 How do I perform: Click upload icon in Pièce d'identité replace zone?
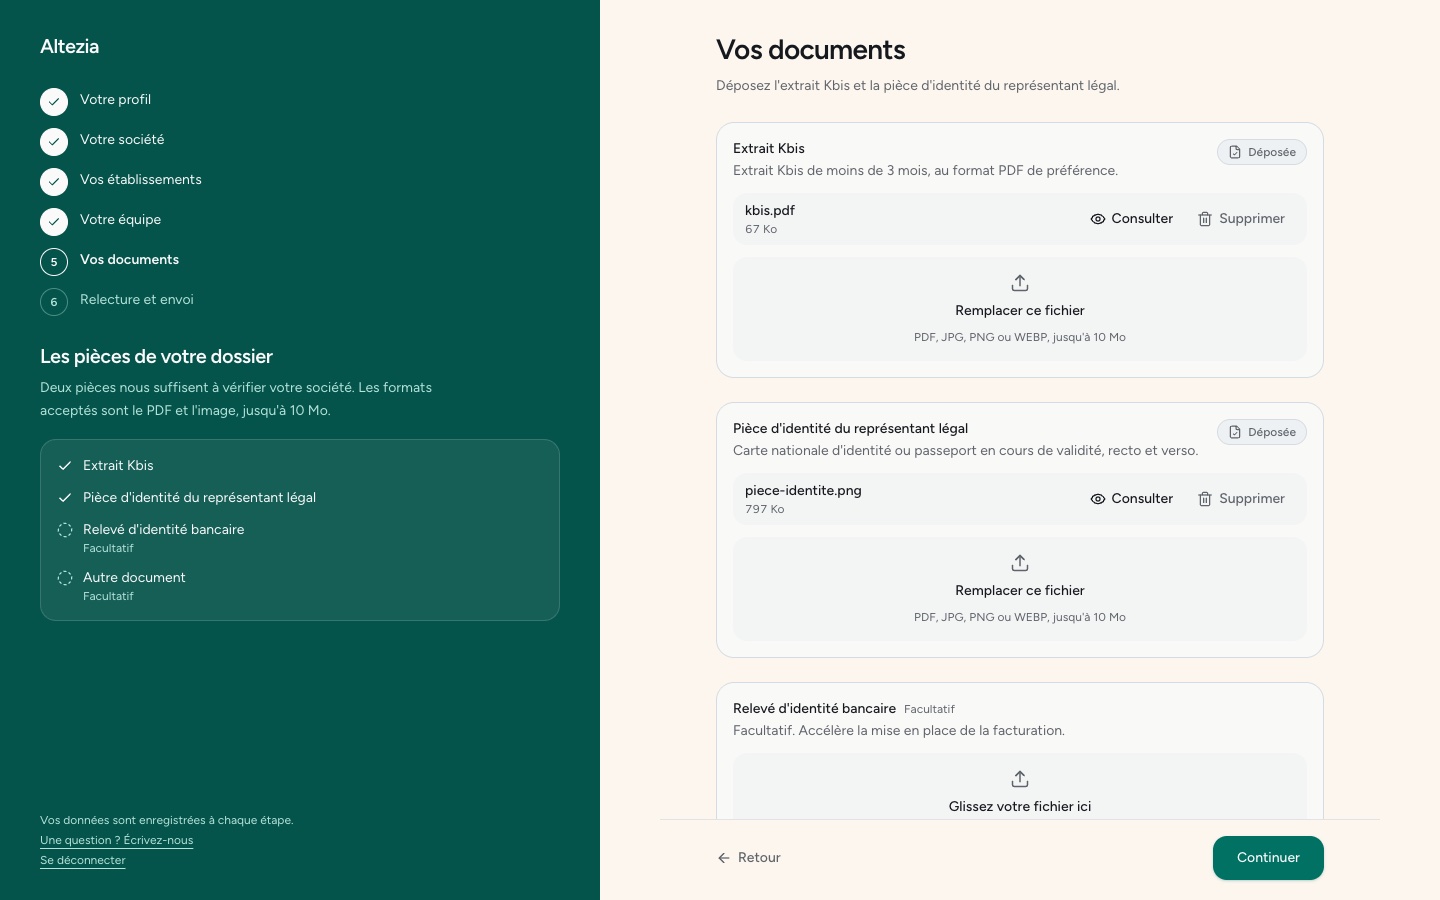(x=1020, y=563)
